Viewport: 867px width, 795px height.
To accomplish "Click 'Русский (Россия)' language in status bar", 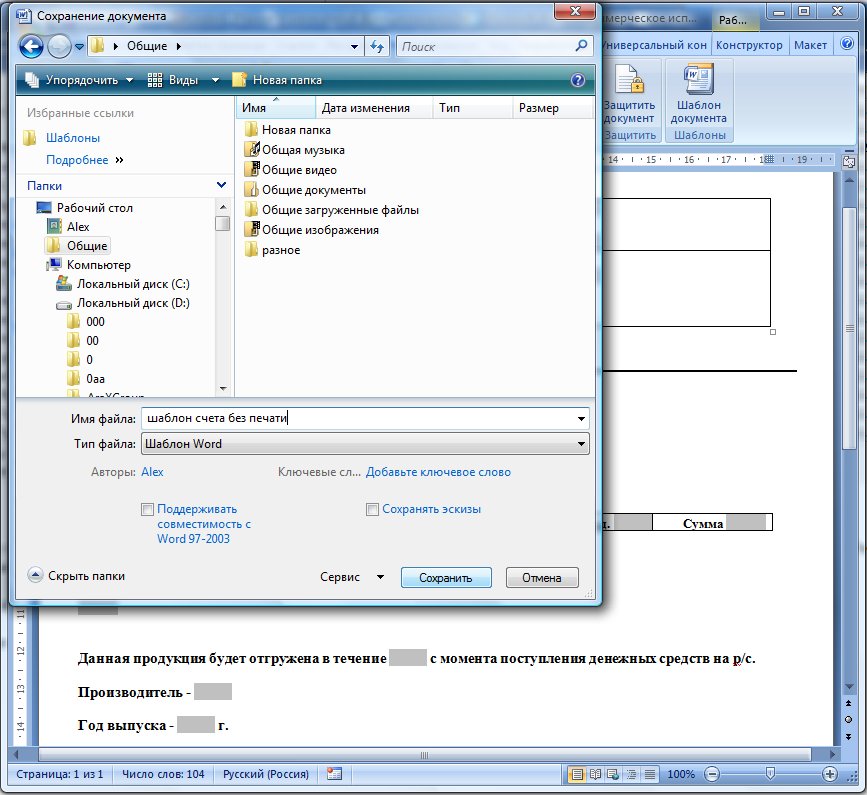I will (x=266, y=775).
